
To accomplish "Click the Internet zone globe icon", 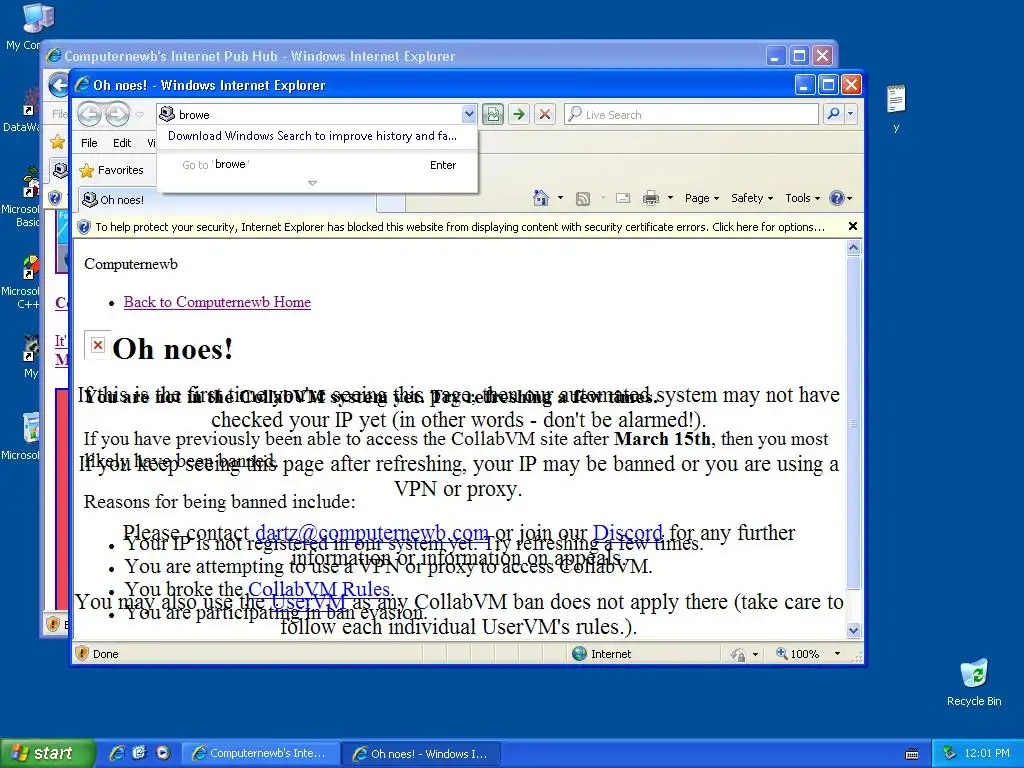I will tap(579, 654).
